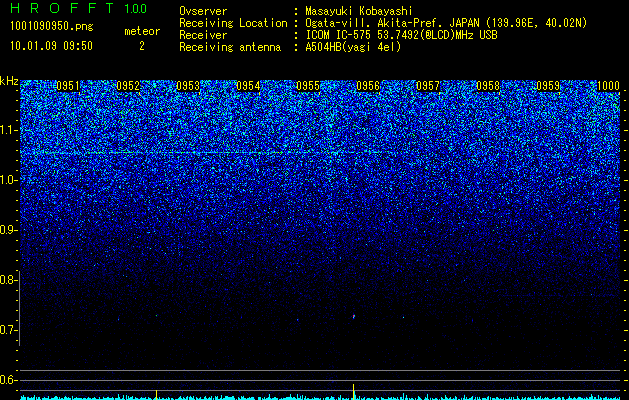This screenshot has width=629, height=400.
Task: Click the Receiving antenna field label
Action: (230, 47)
